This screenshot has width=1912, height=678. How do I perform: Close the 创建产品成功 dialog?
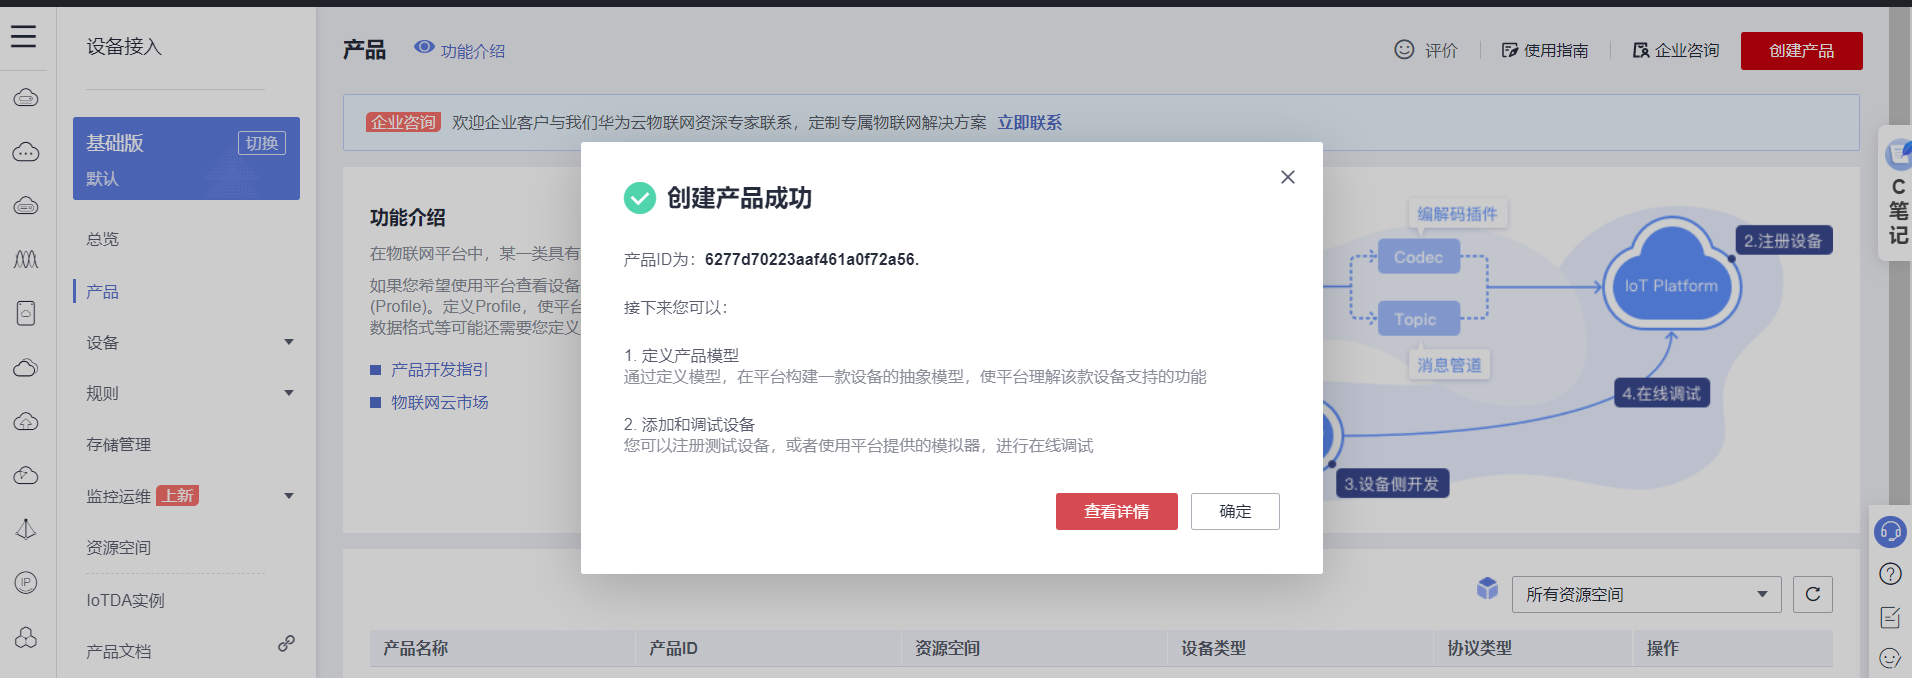click(x=1288, y=177)
